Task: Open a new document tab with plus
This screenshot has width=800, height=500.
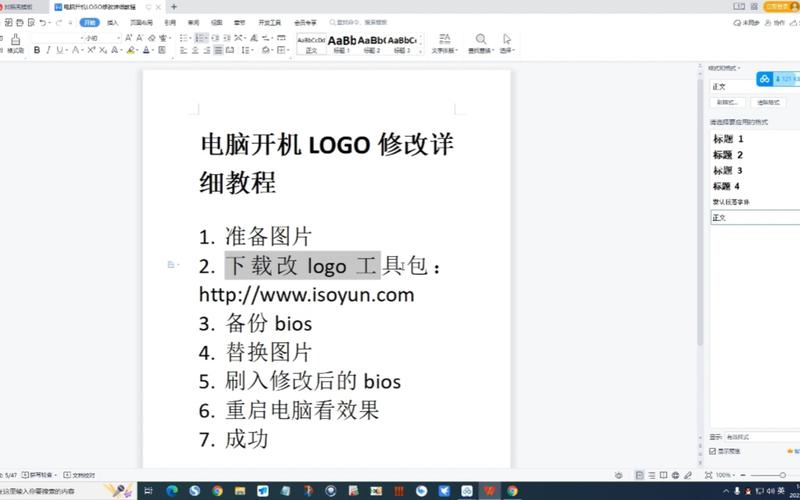Action: tap(174, 7)
